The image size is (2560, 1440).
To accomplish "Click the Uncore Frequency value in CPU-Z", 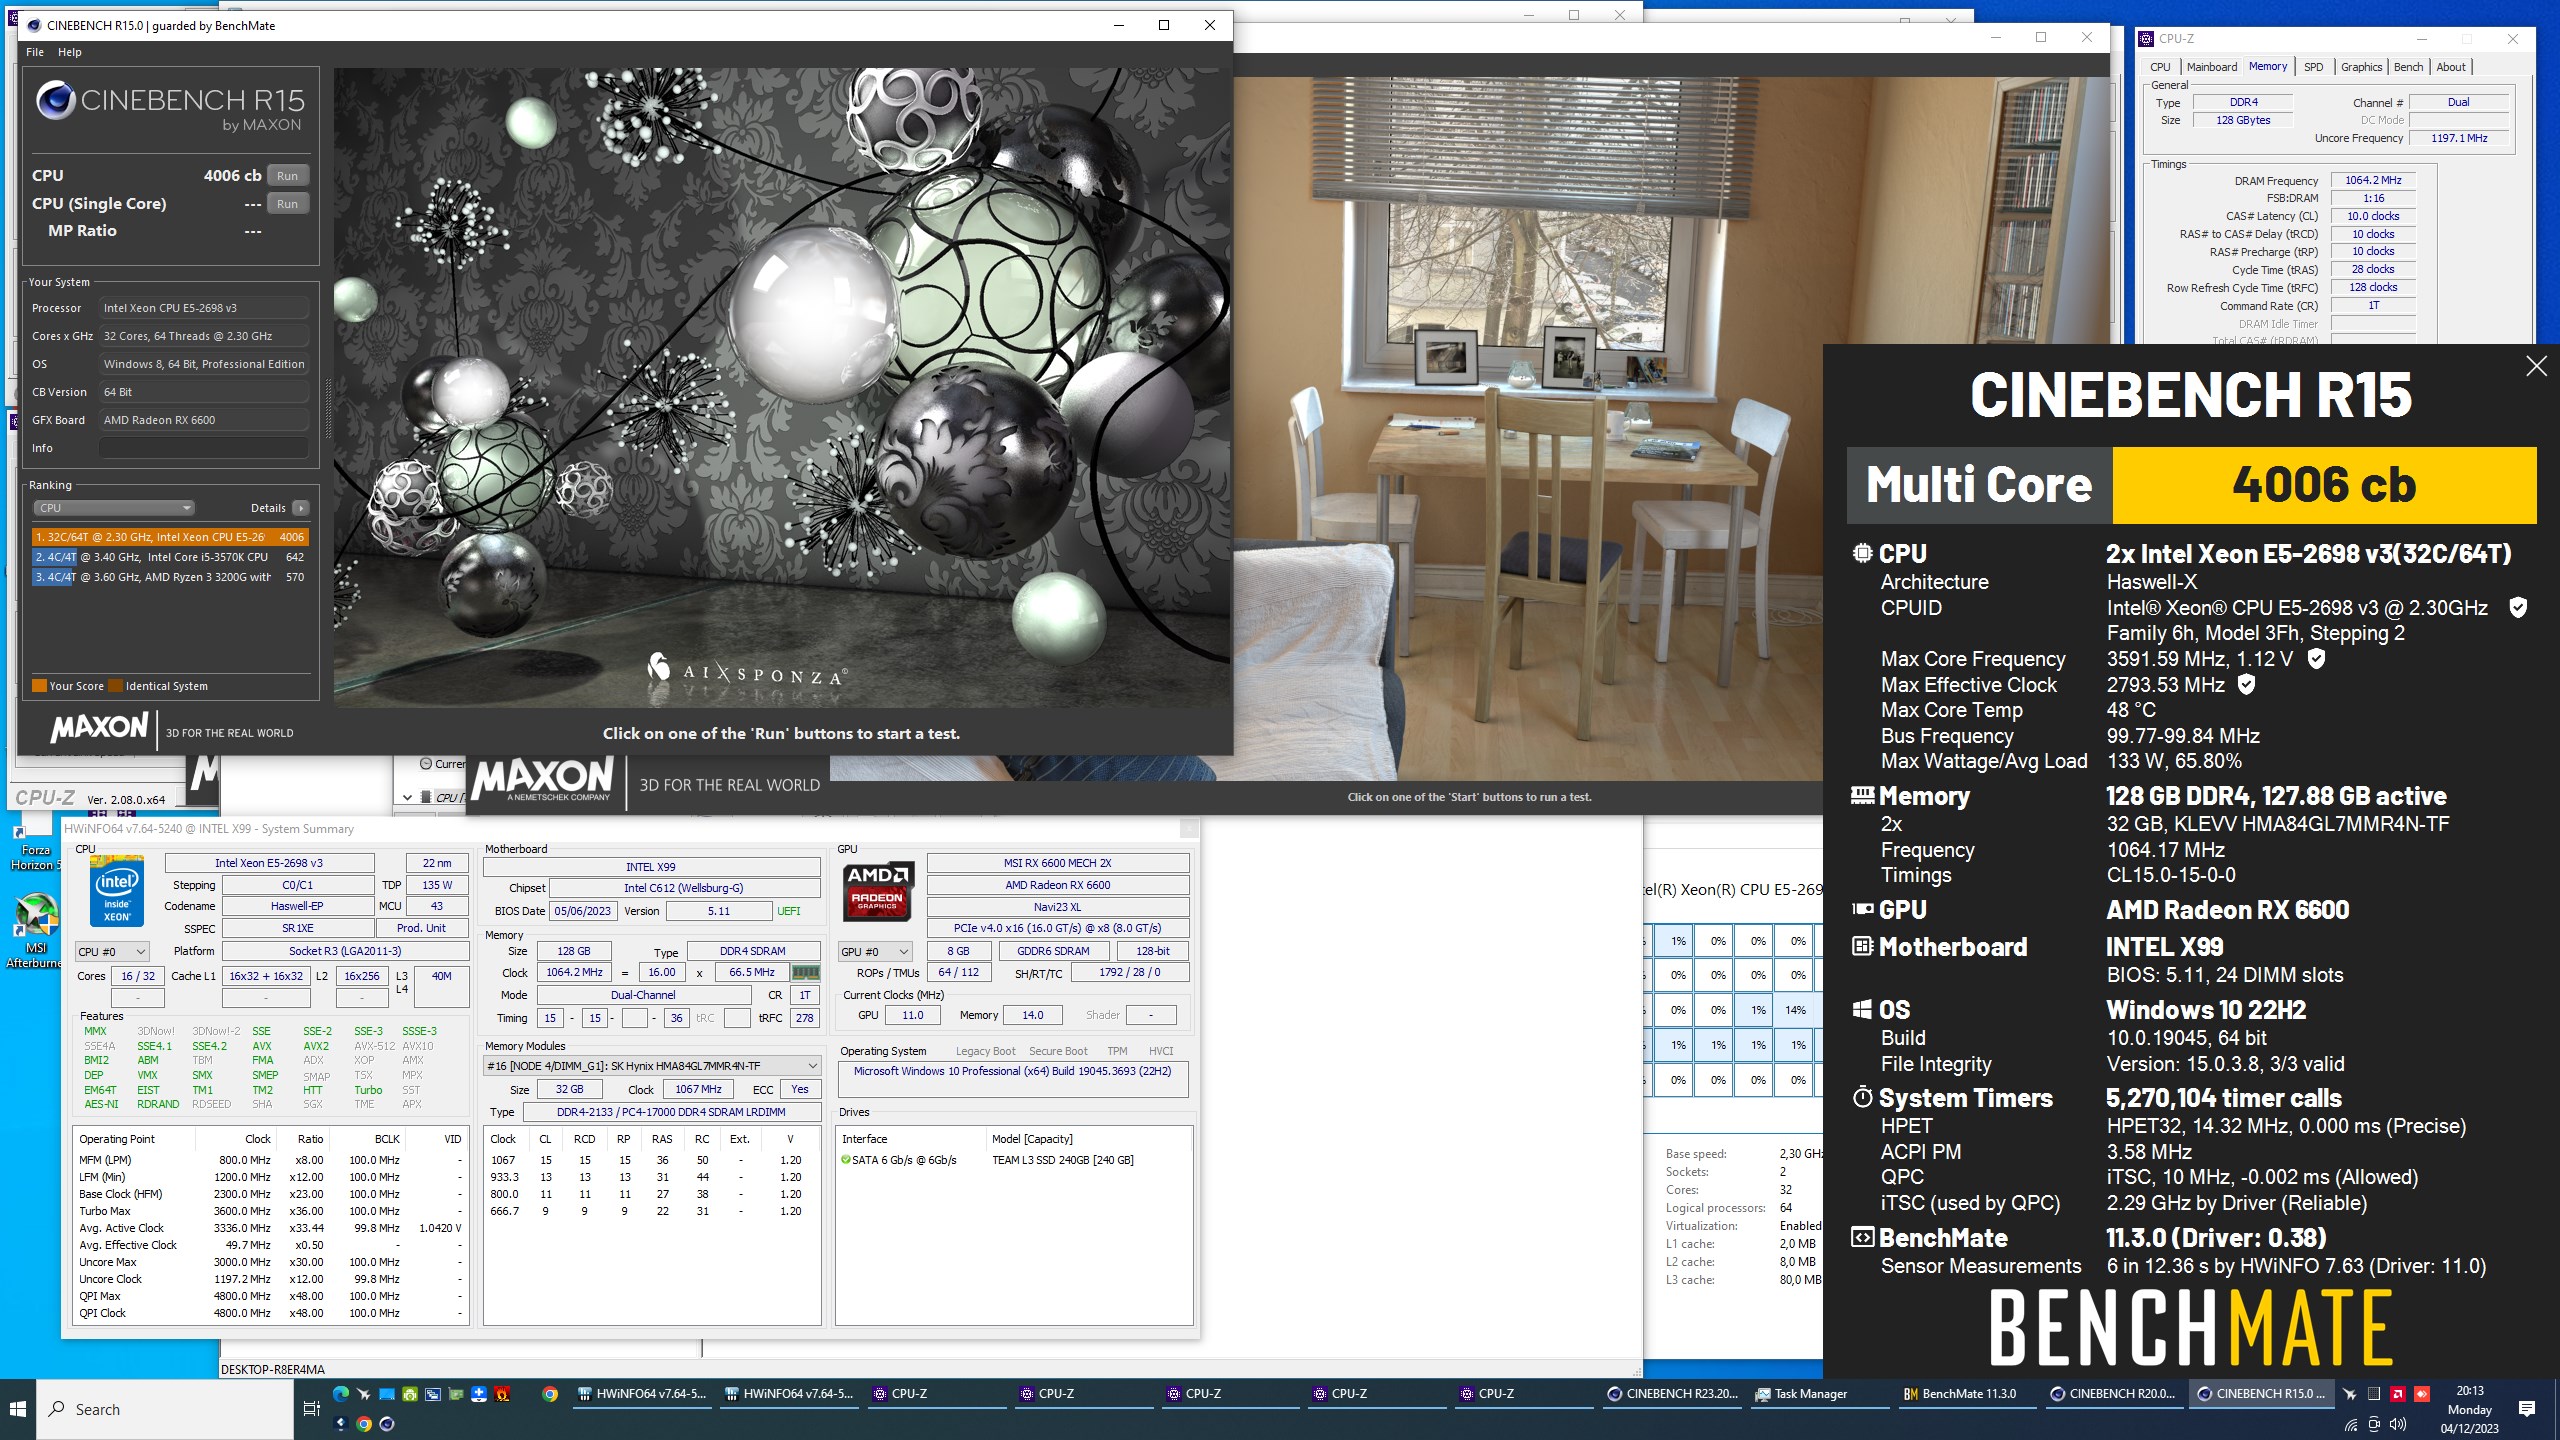I will tap(2459, 138).
